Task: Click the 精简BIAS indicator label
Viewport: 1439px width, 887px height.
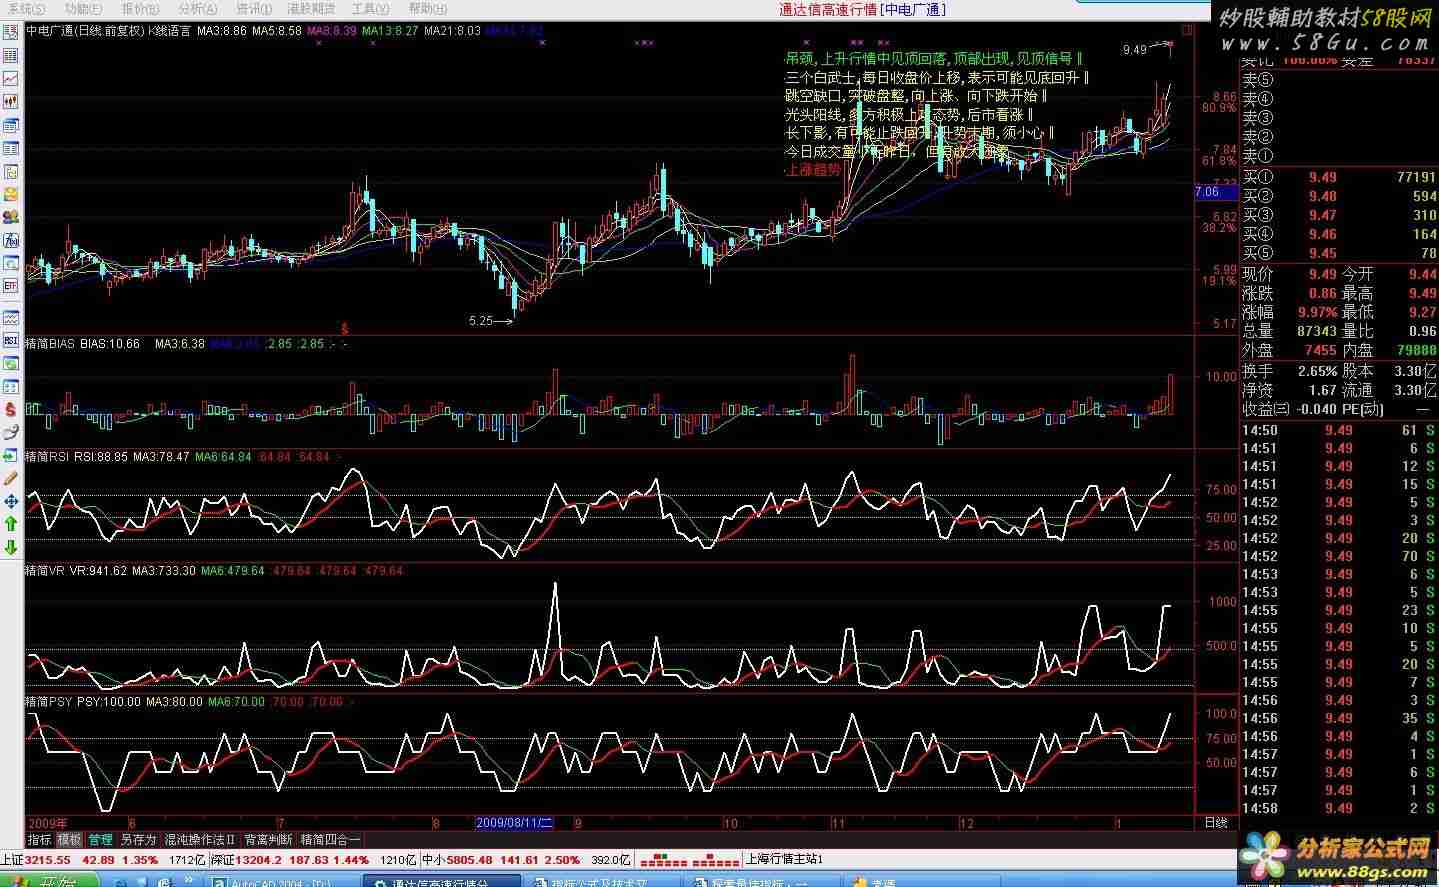Action: tap(50, 344)
